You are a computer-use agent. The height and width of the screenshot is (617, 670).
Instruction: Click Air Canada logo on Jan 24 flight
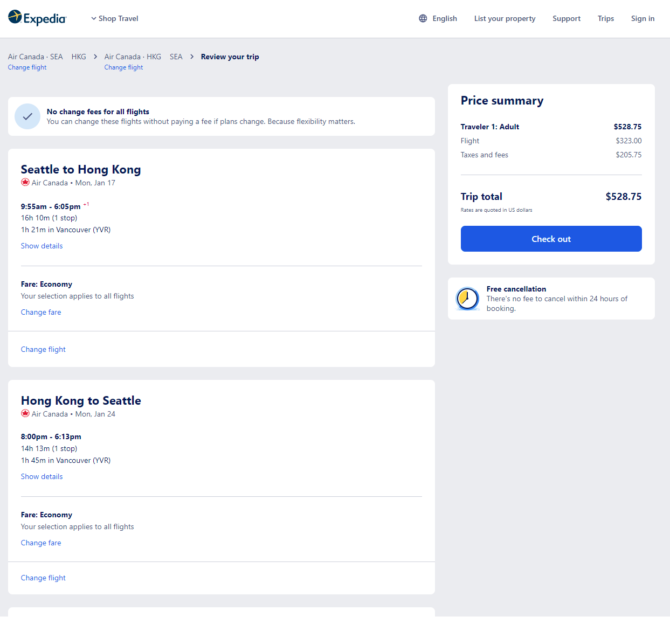25,414
